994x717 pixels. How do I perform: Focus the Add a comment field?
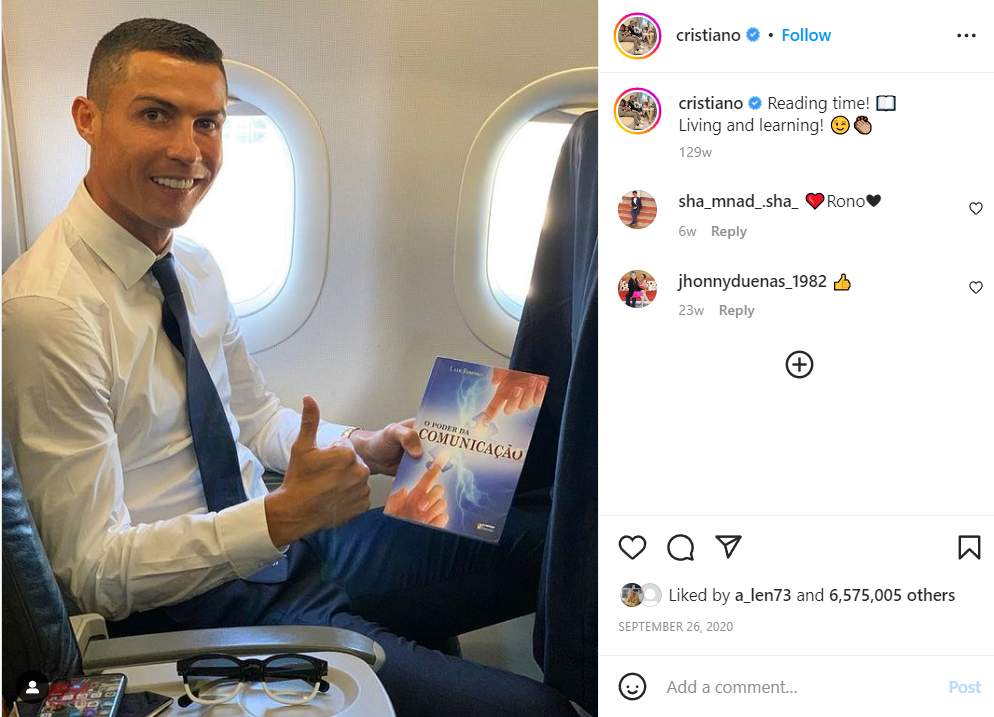coord(799,687)
